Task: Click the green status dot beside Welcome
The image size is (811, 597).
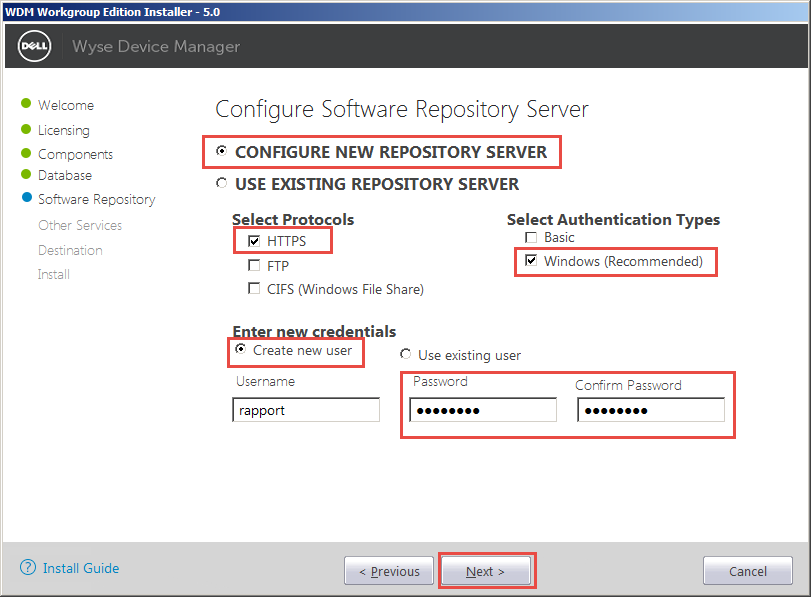Action: 28,105
